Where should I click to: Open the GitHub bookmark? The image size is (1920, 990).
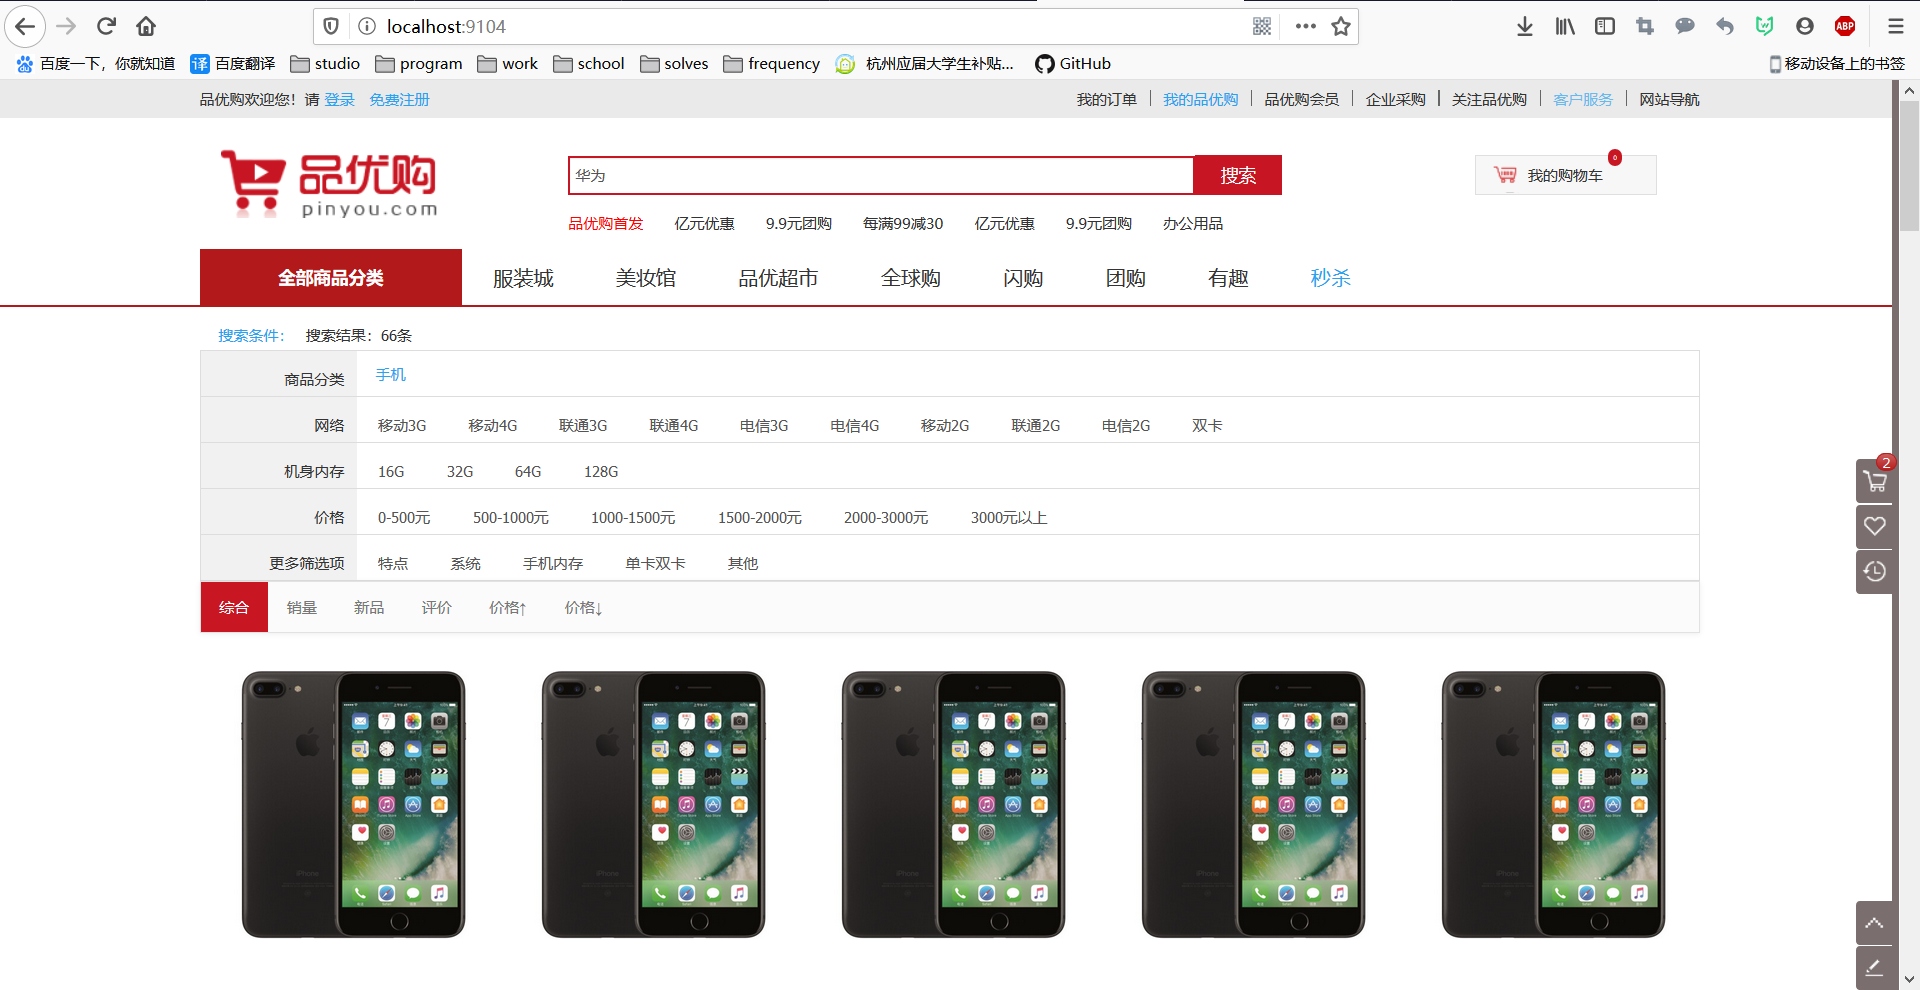pyautogui.click(x=1073, y=64)
